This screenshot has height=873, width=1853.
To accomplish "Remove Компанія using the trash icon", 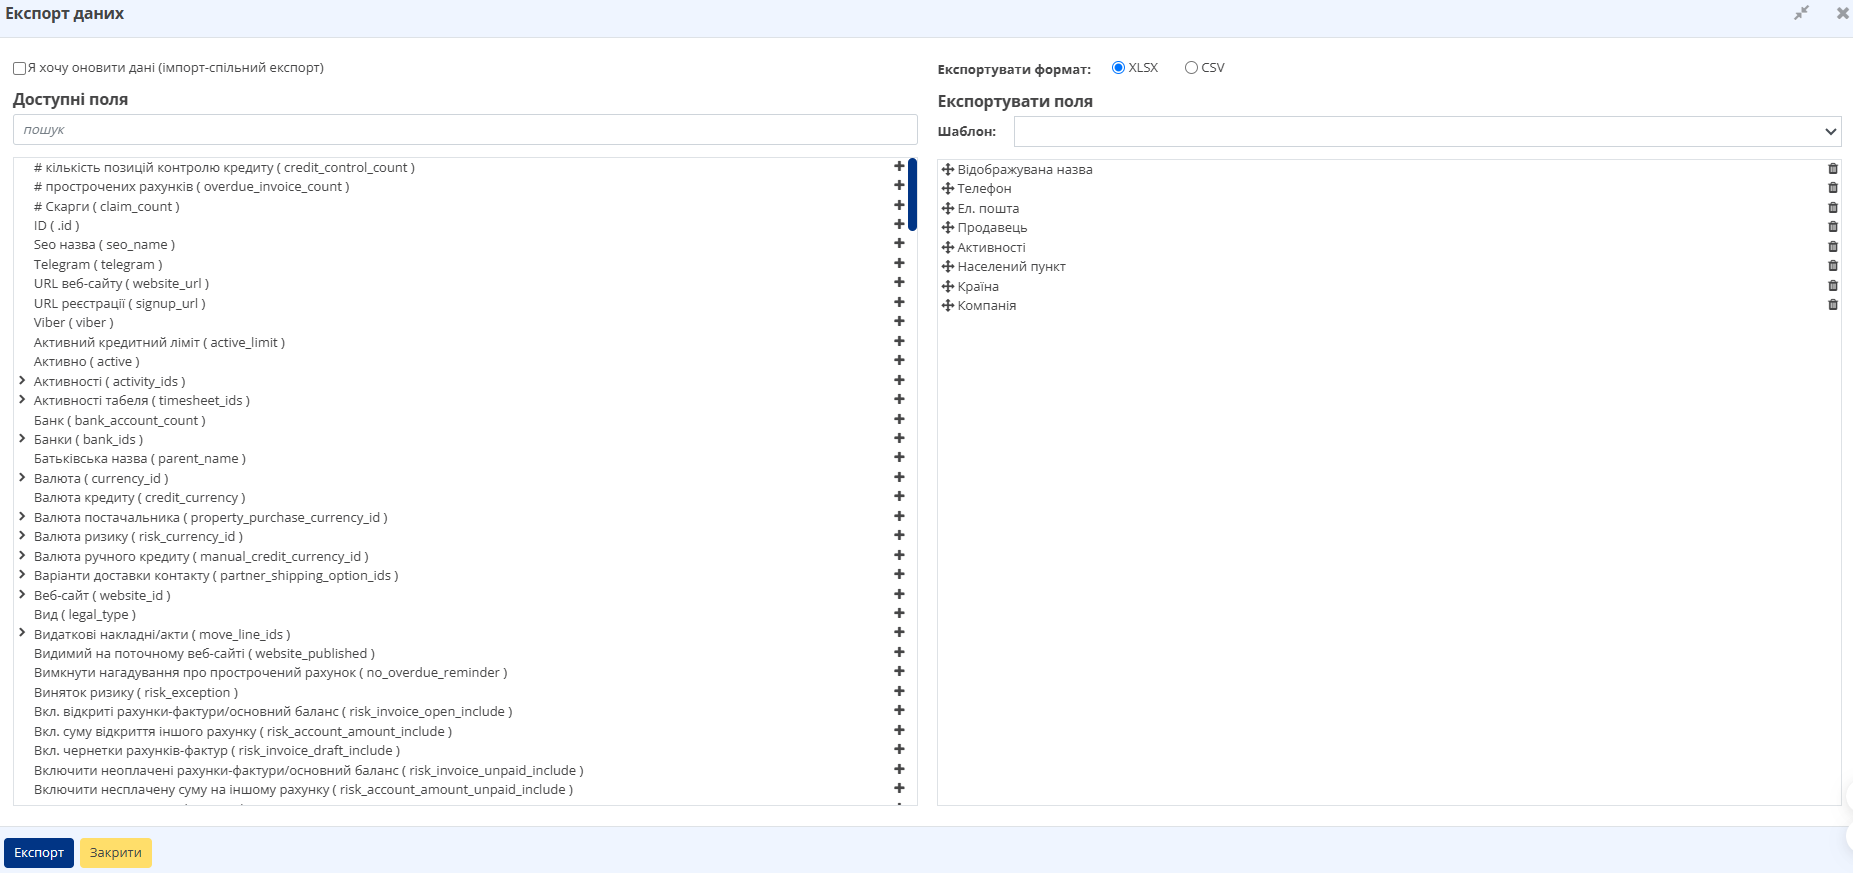I will tap(1833, 305).
